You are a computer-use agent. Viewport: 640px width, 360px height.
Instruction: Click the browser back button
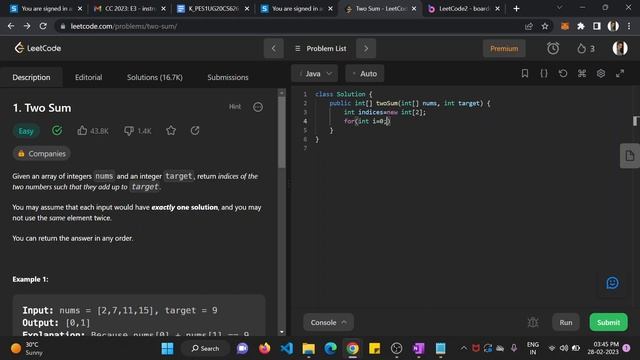[x=11, y=26]
